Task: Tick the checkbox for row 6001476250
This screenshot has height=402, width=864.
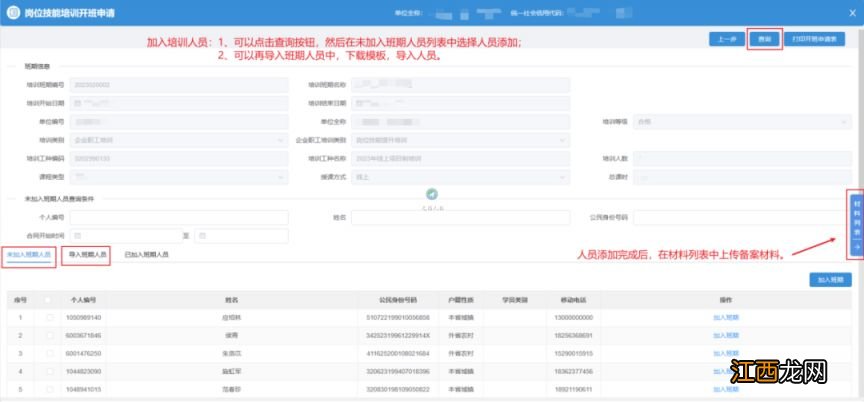Action: [50, 354]
